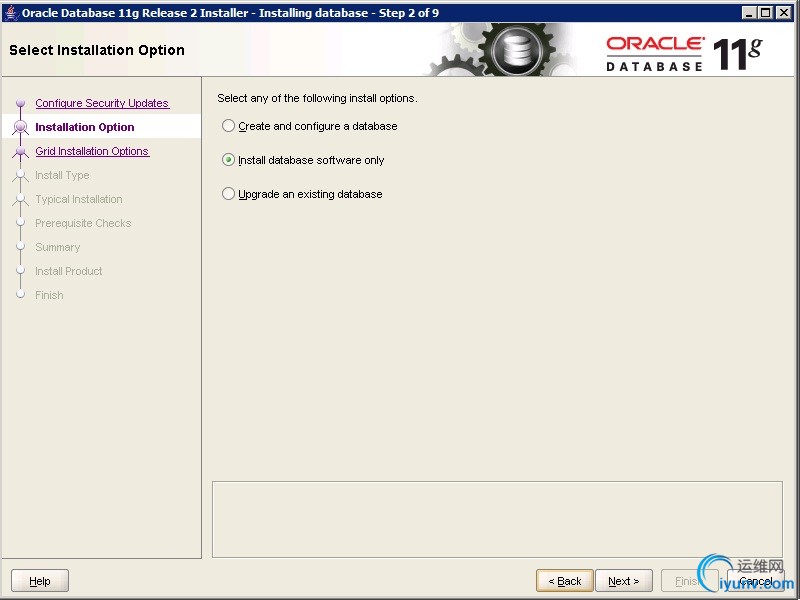This screenshot has height=600, width=800.
Task: Go to the Grid Installation Options step link
Action: 92,151
